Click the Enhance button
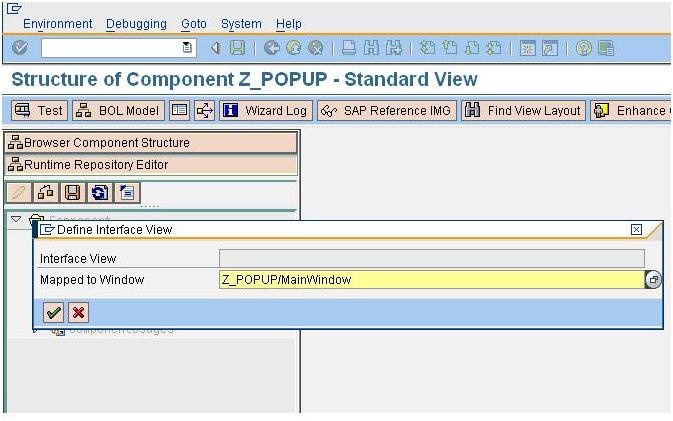This screenshot has height=421, width=673. click(630, 111)
